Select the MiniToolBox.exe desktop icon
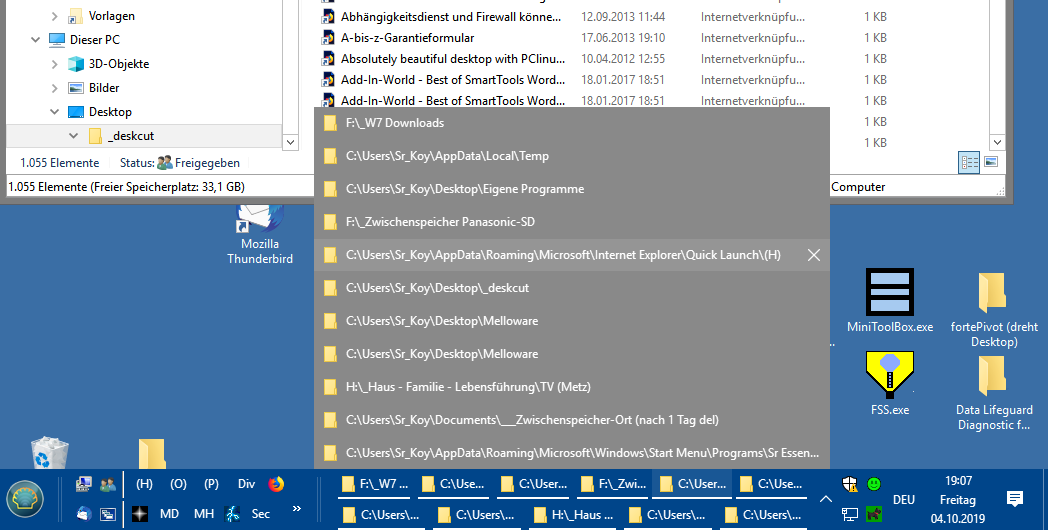Screen dimensions: 1048x530 (x=890, y=300)
